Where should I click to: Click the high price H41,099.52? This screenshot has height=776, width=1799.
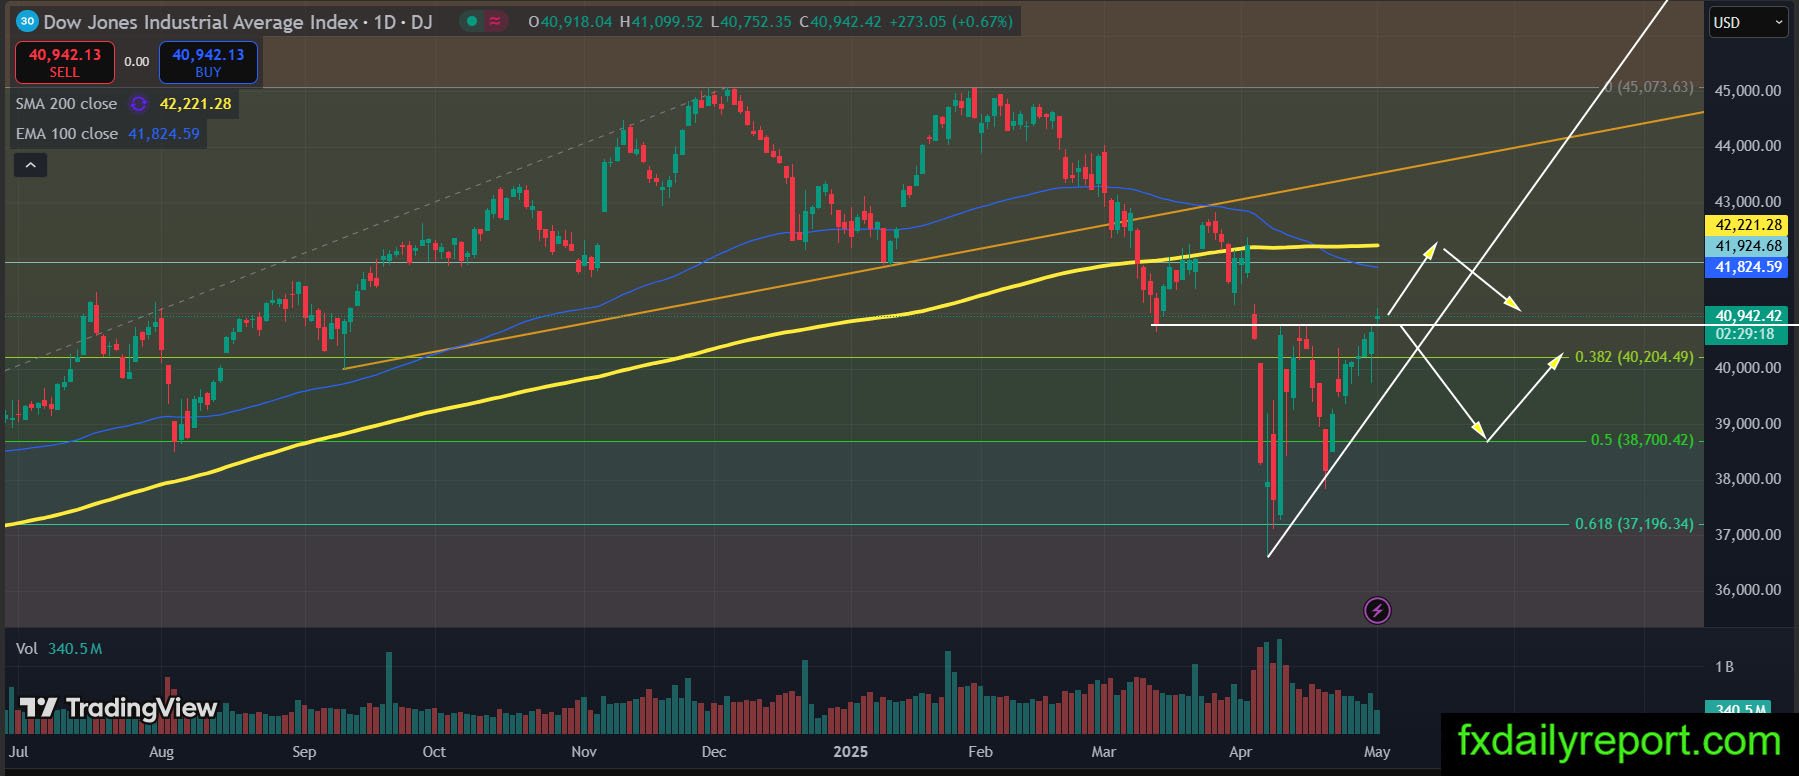661,21
